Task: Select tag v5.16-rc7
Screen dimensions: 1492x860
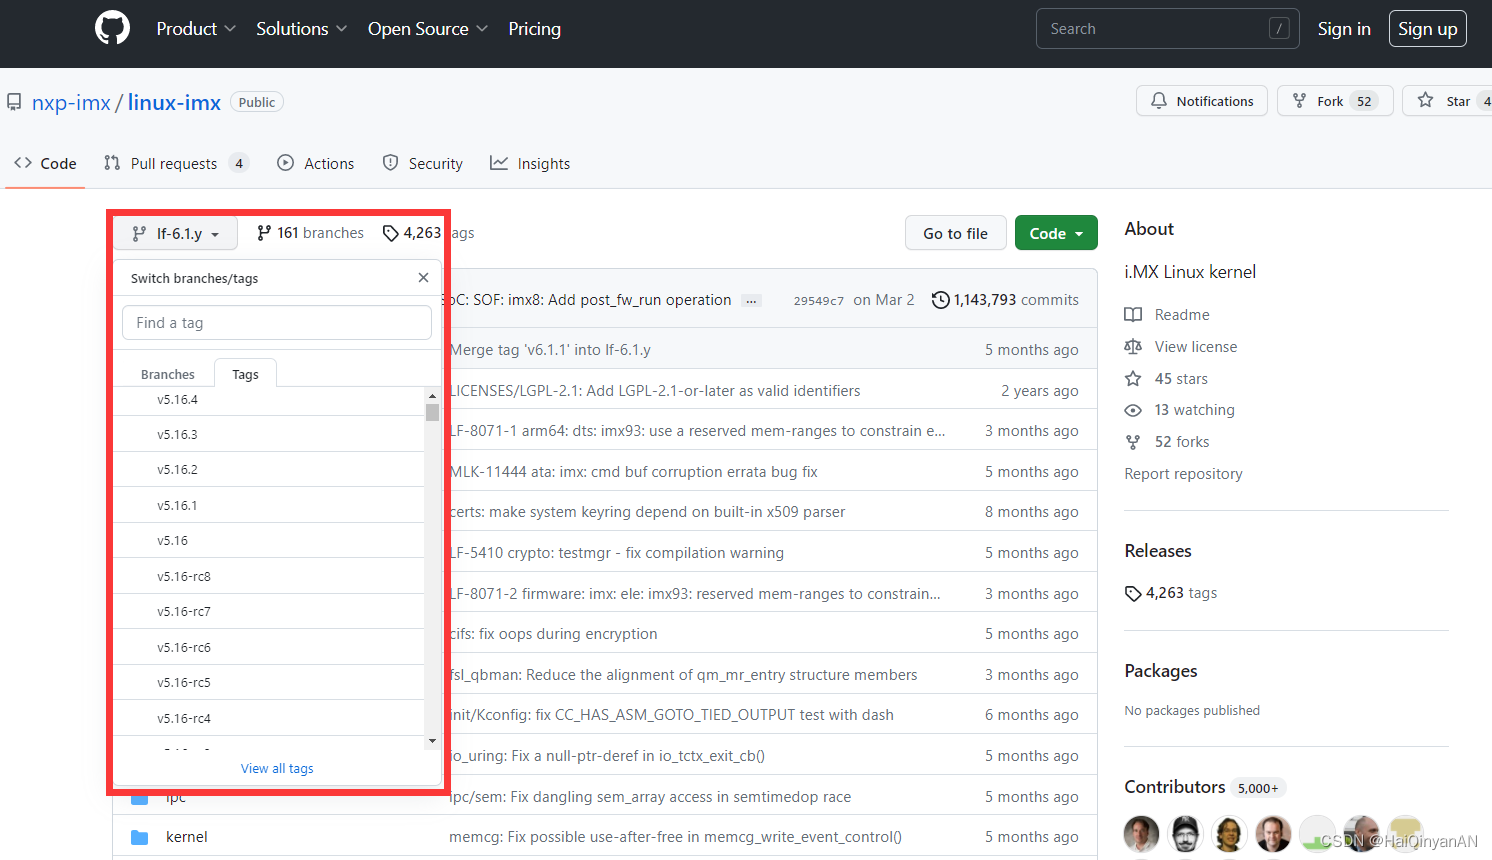Action: (269, 611)
